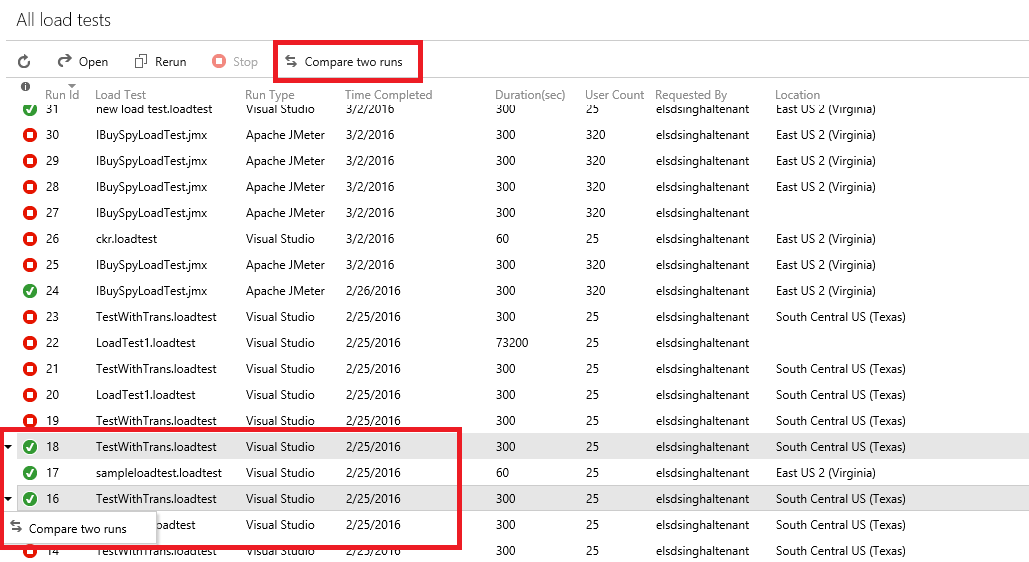Click the red status icon for run 22

coord(30,343)
